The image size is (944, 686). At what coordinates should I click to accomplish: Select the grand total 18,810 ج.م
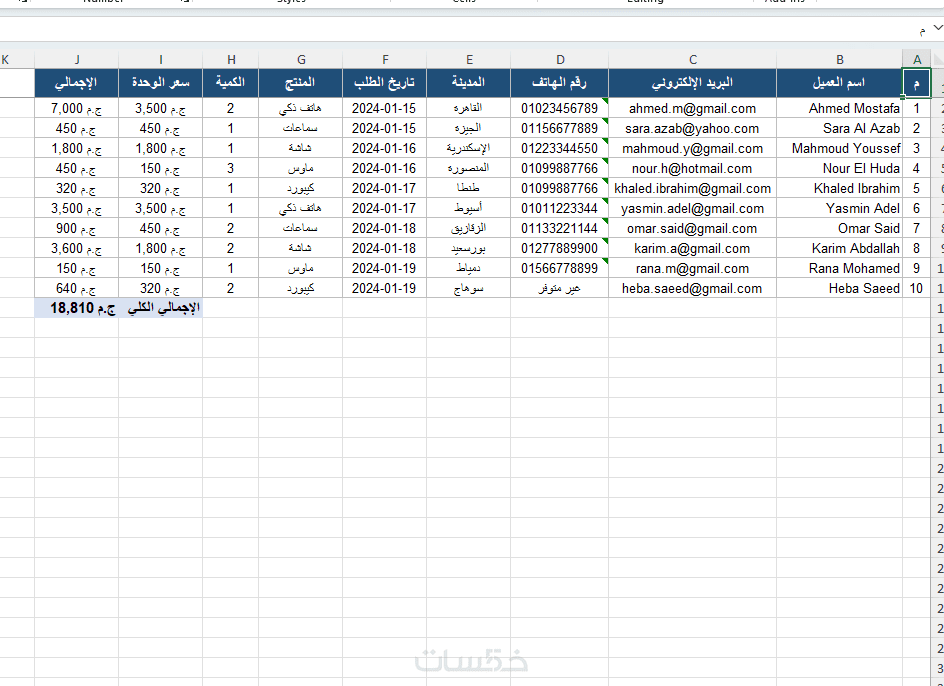76,308
